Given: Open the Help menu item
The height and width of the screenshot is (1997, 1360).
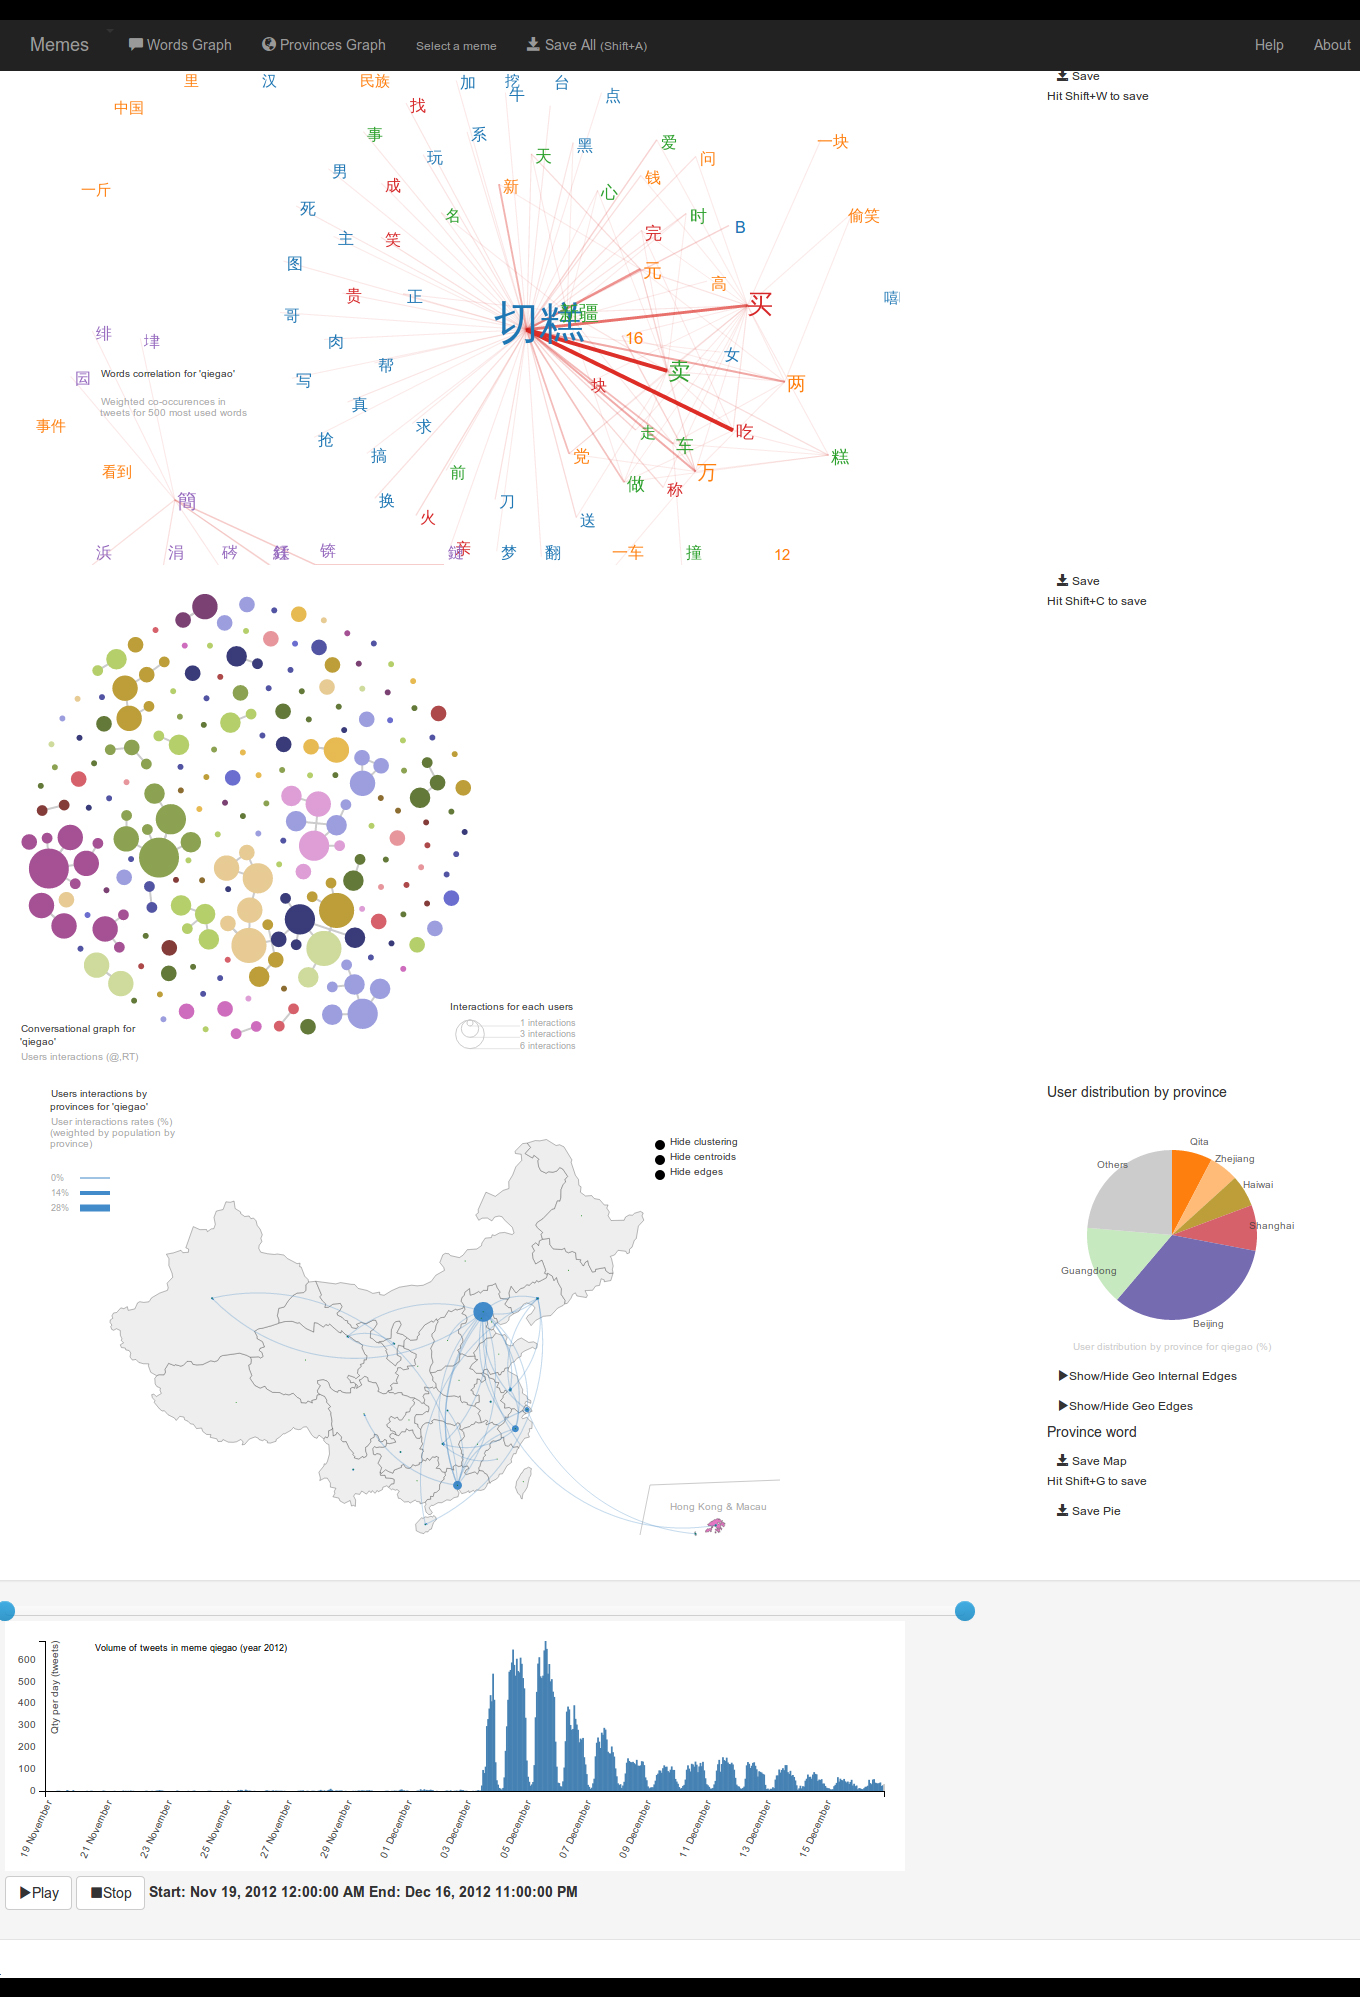Looking at the screenshot, I should [1269, 45].
